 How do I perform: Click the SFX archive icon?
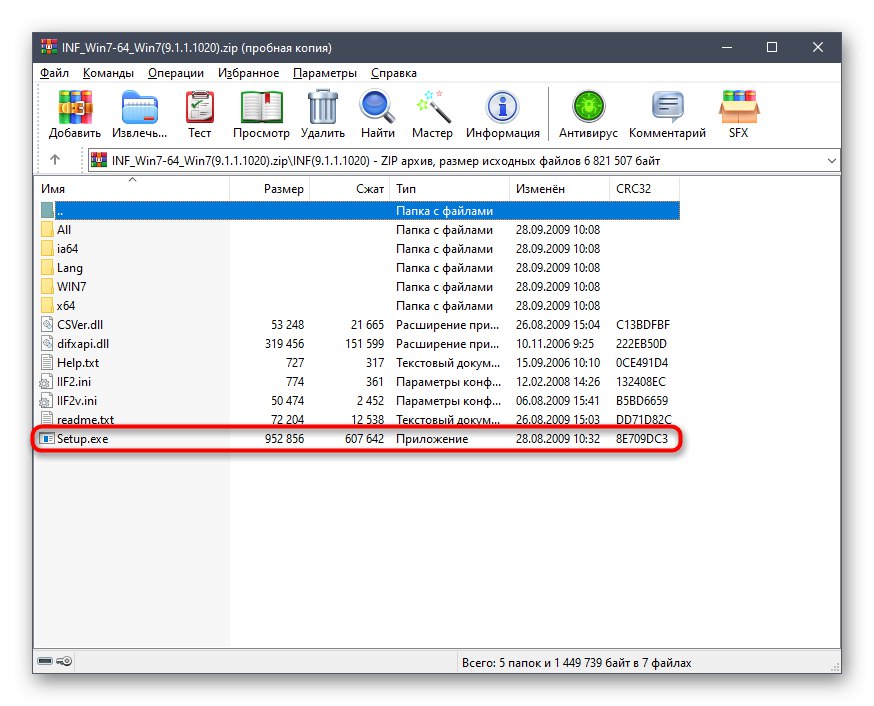tap(739, 106)
